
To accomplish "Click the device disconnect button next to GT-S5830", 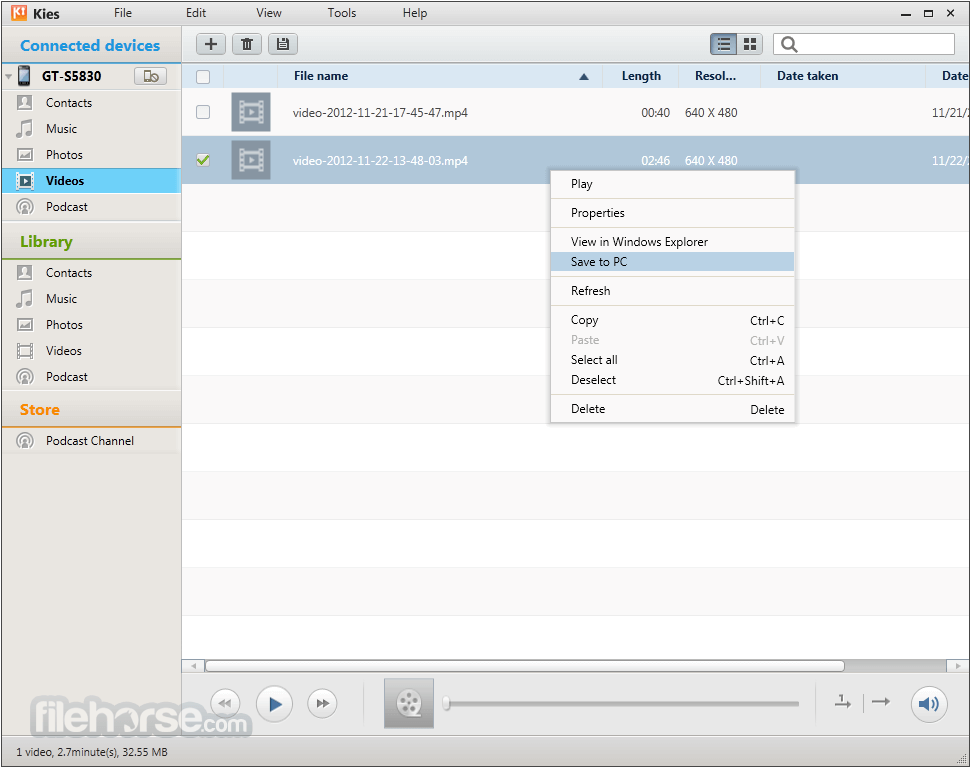I will (x=150, y=76).
